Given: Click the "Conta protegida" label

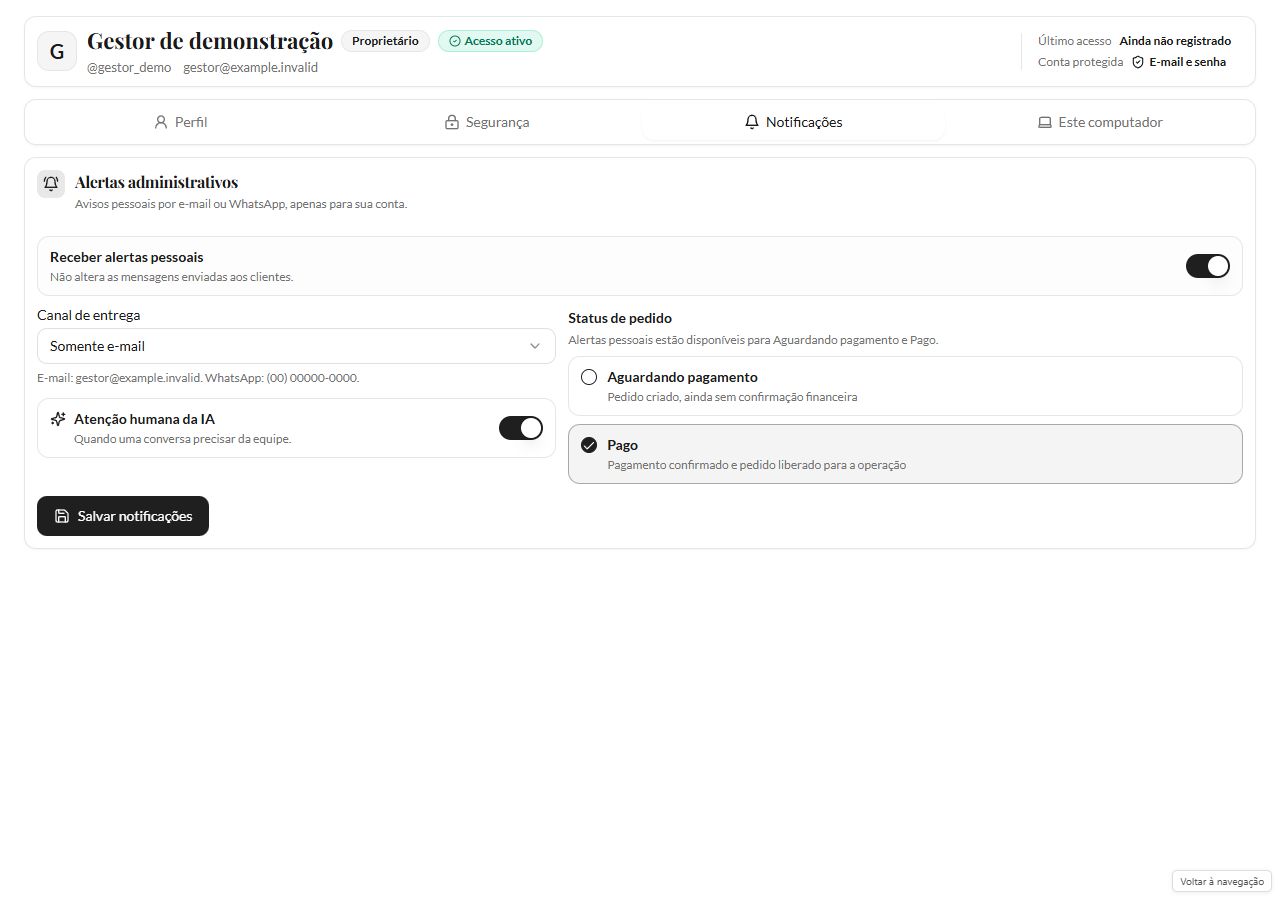Looking at the screenshot, I should coord(1080,62).
